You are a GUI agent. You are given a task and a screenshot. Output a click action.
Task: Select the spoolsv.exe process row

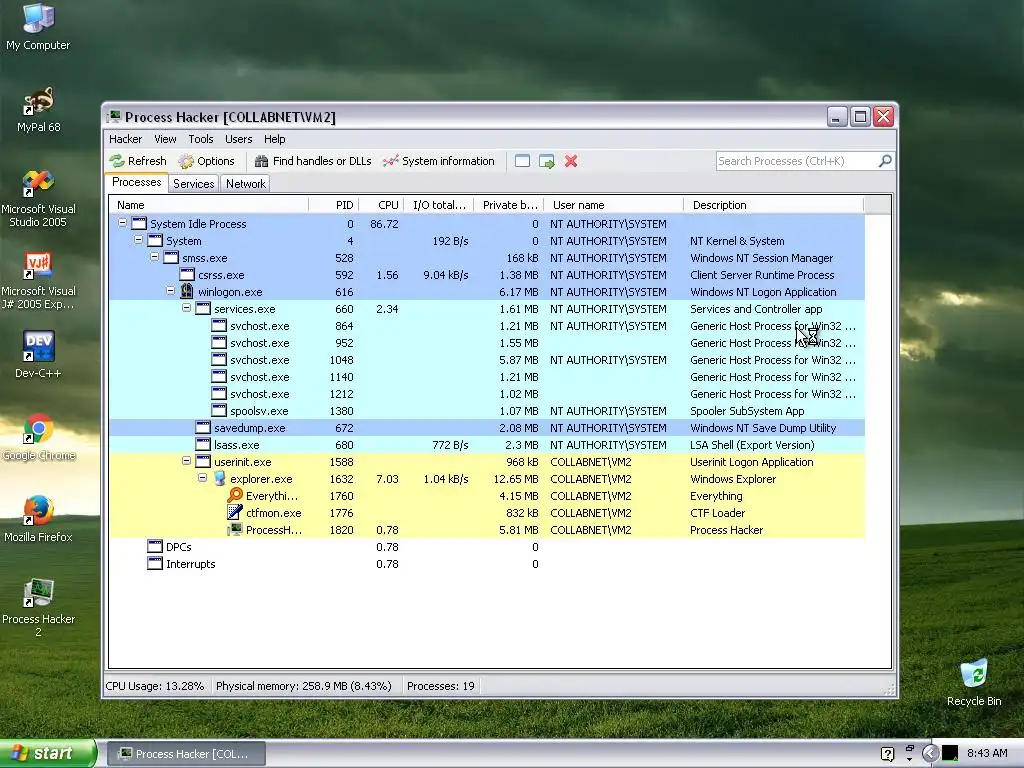pos(487,411)
